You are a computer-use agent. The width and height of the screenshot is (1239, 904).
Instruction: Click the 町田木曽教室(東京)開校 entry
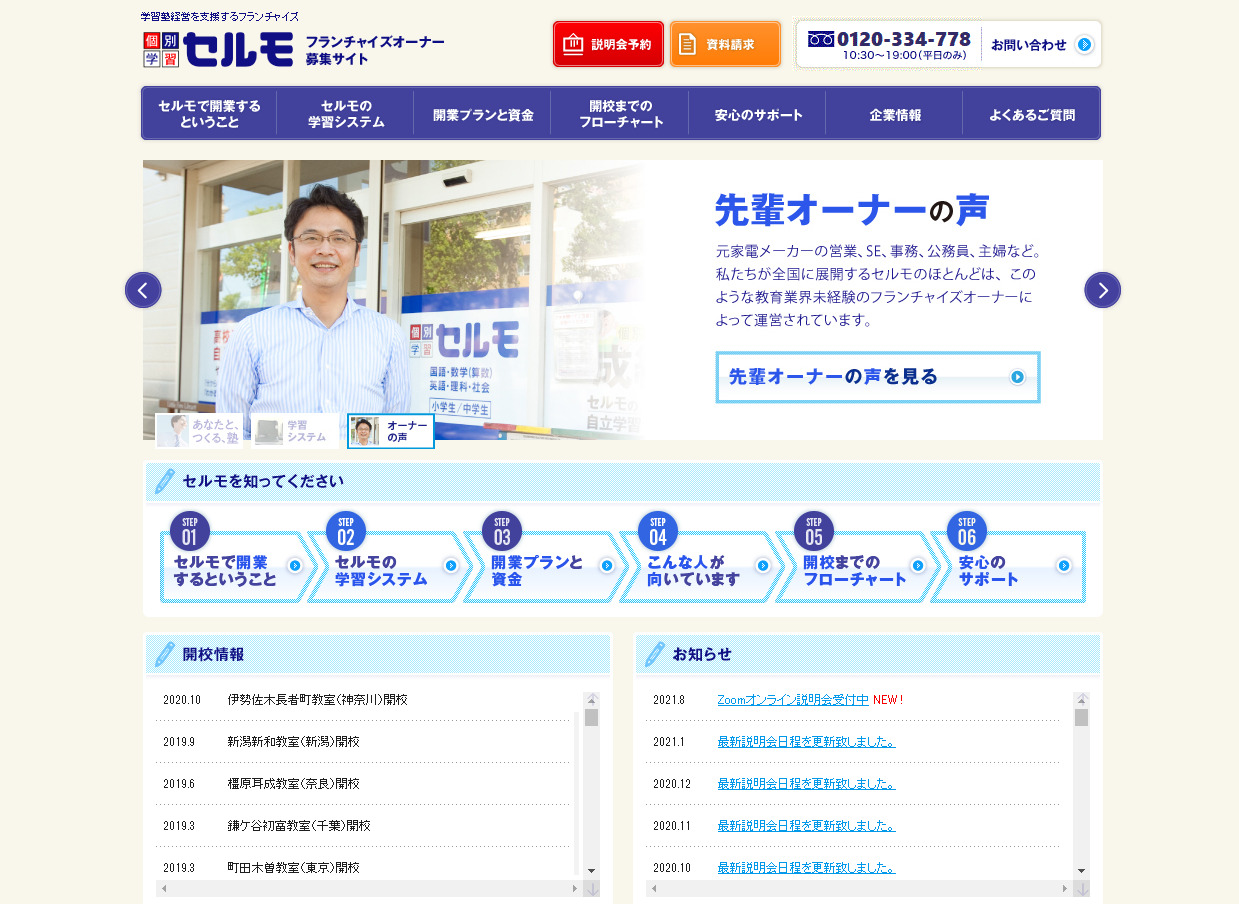tap(293, 868)
